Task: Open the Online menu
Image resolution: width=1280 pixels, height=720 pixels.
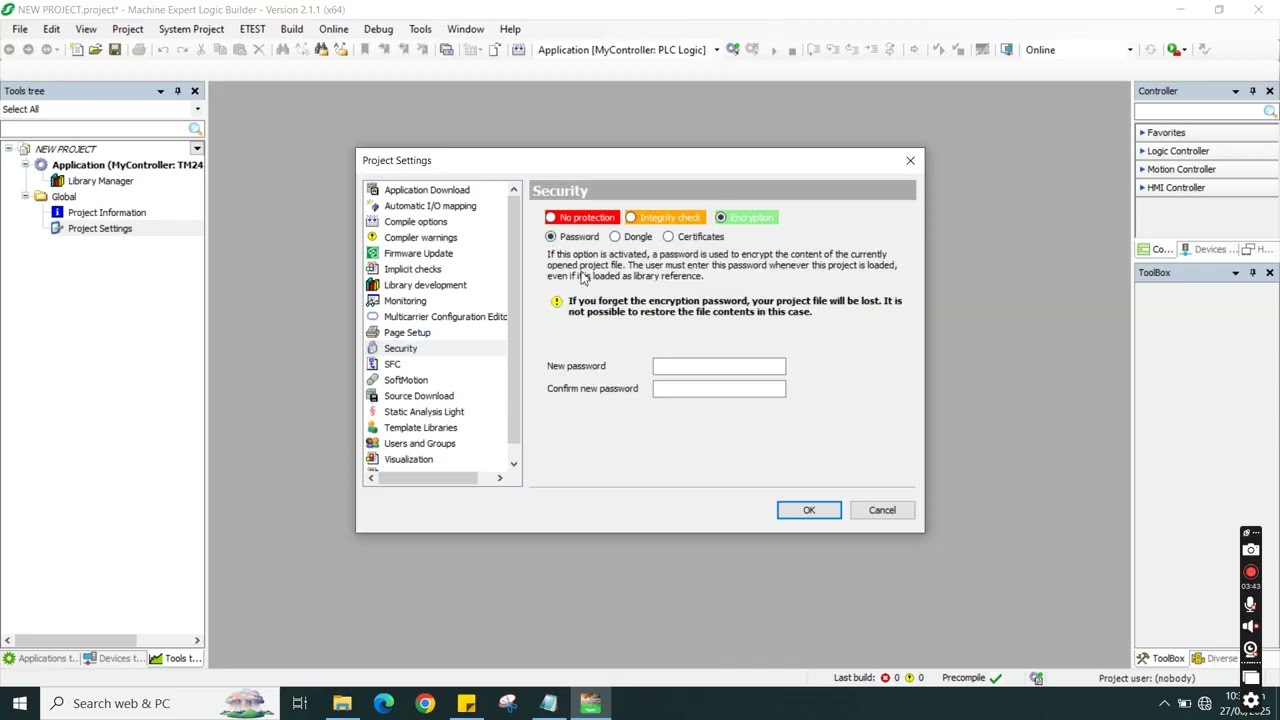Action: pos(334,29)
